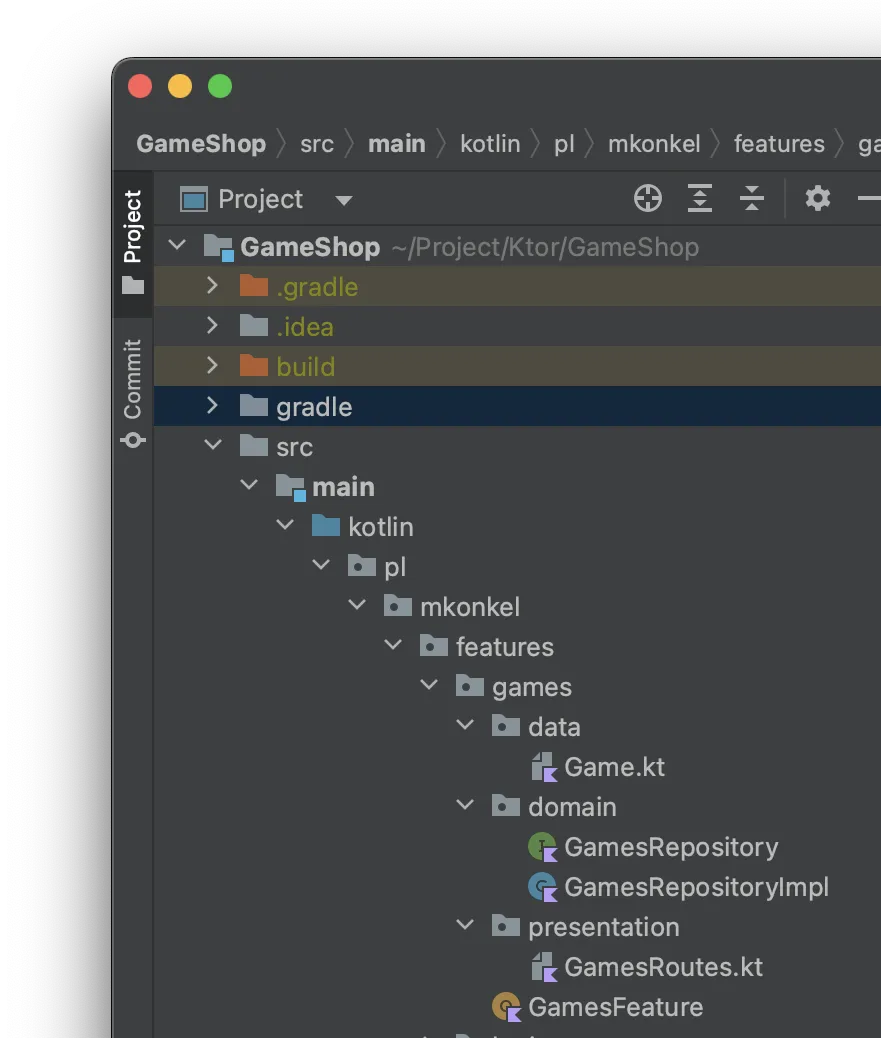881x1038 pixels.
Task: Collapse the kotlin source folder
Action: (x=285, y=525)
